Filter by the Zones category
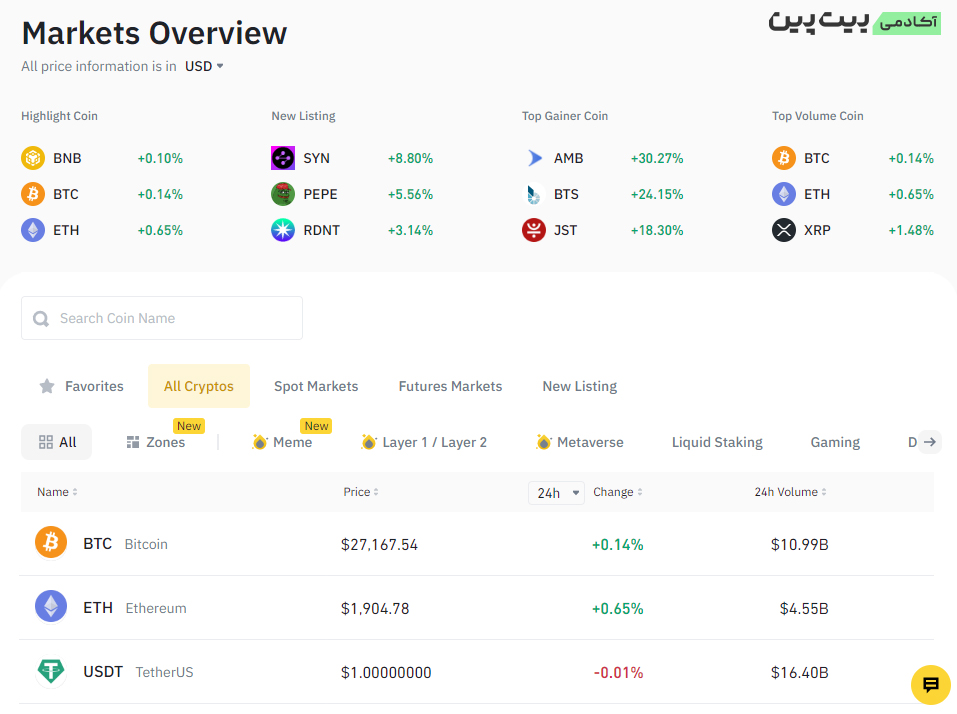The image size is (957, 714). pos(156,442)
